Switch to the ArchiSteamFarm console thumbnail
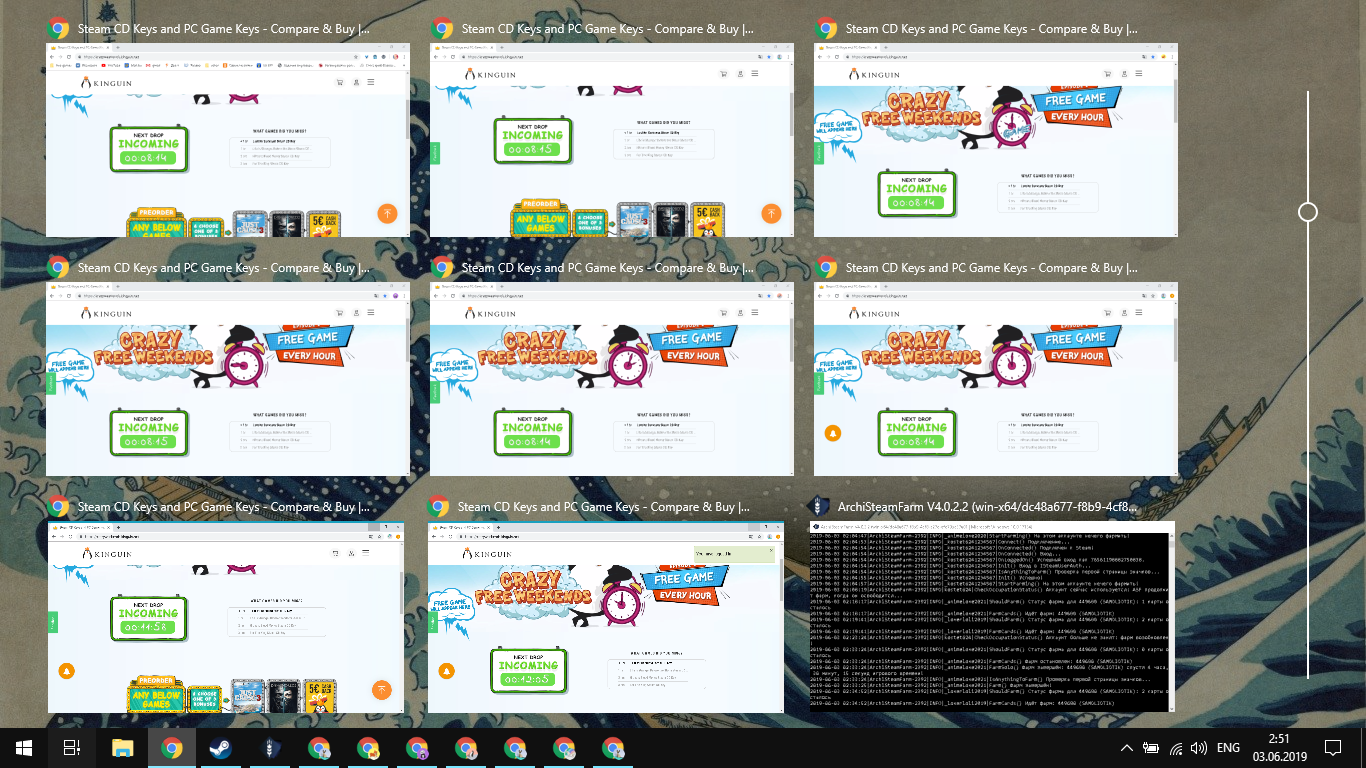This screenshot has width=1366, height=768. [x=992, y=617]
